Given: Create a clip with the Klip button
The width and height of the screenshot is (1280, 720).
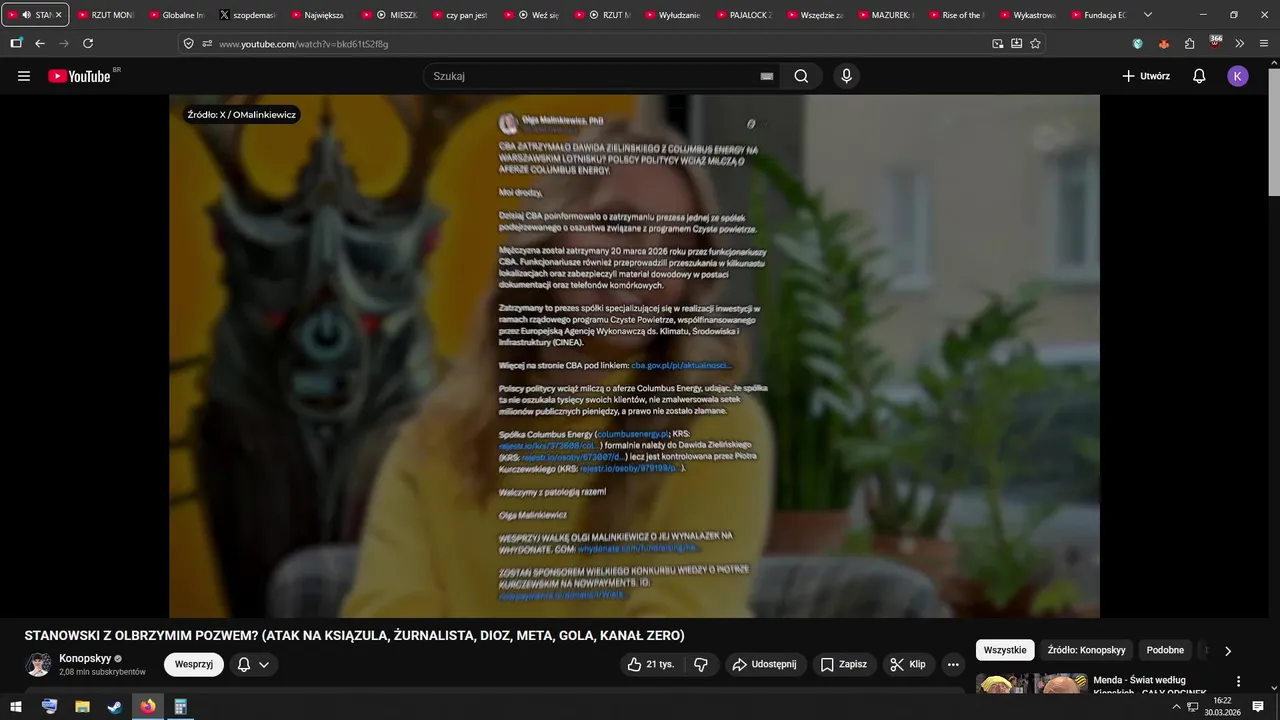Looking at the screenshot, I should click(x=908, y=664).
